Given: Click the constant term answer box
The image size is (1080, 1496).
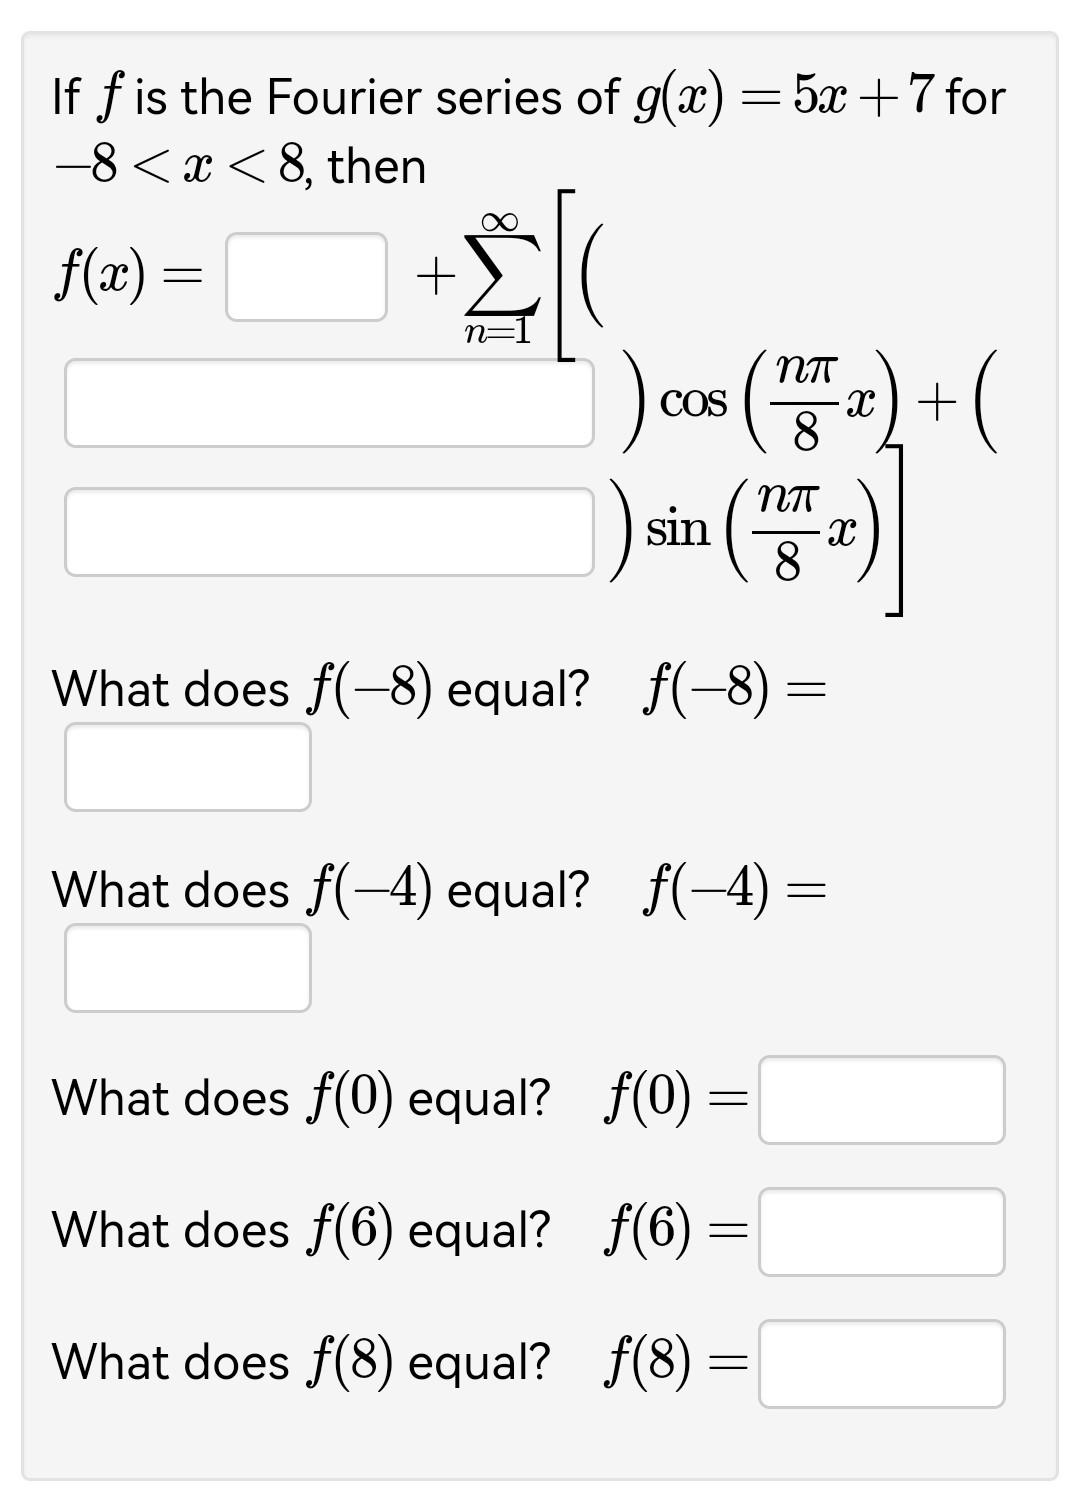Looking at the screenshot, I should (x=305, y=275).
